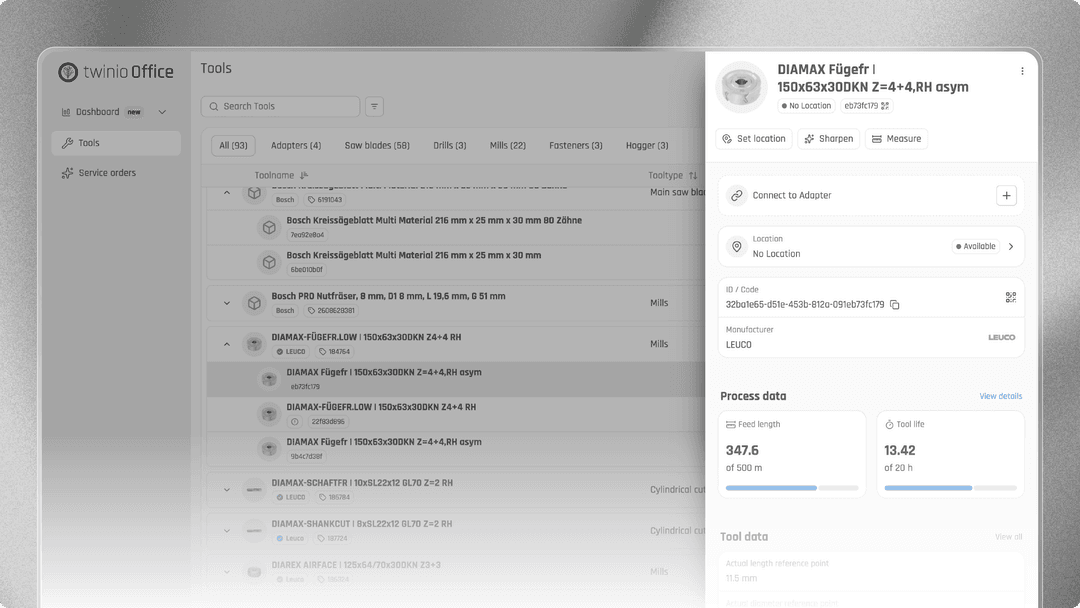Click the Set location button
Screen dimensions: 1080x608
(x=754, y=138)
